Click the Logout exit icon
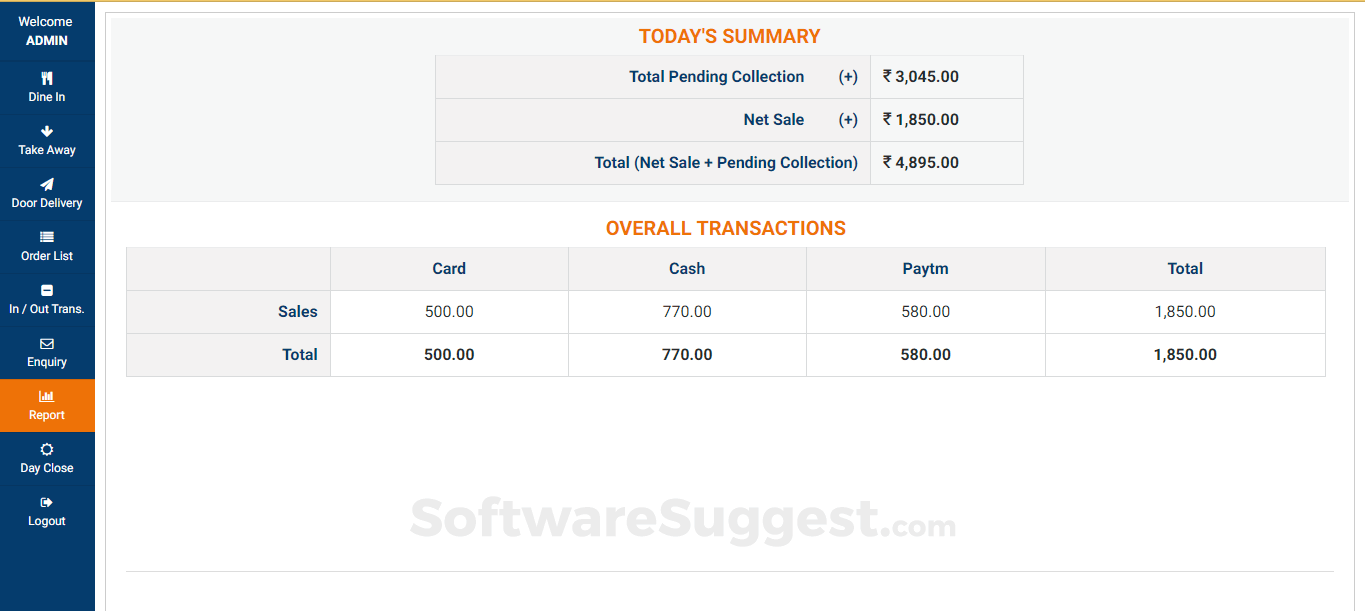This screenshot has height=616, width=1365. (x=47, y=503)
